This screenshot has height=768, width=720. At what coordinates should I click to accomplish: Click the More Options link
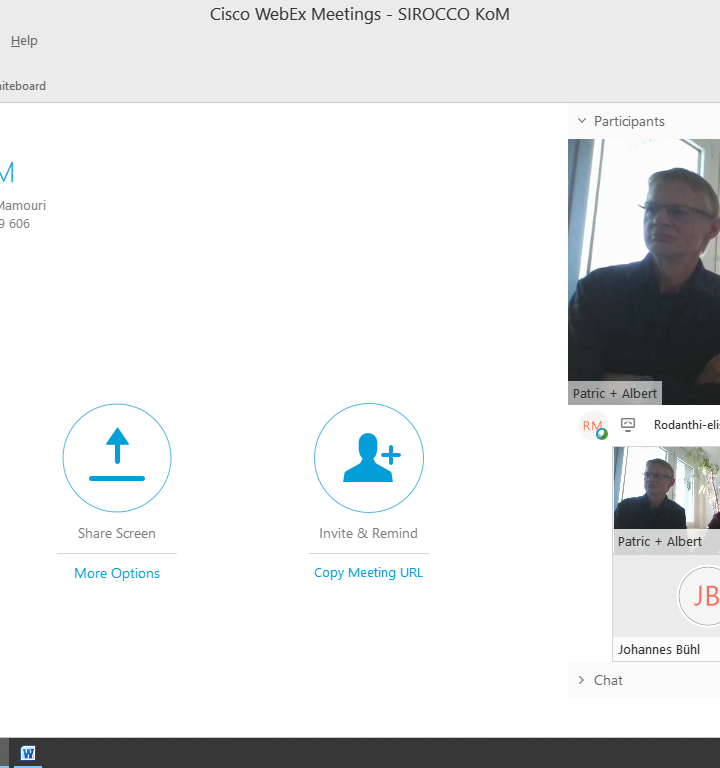tap(117, 573)
